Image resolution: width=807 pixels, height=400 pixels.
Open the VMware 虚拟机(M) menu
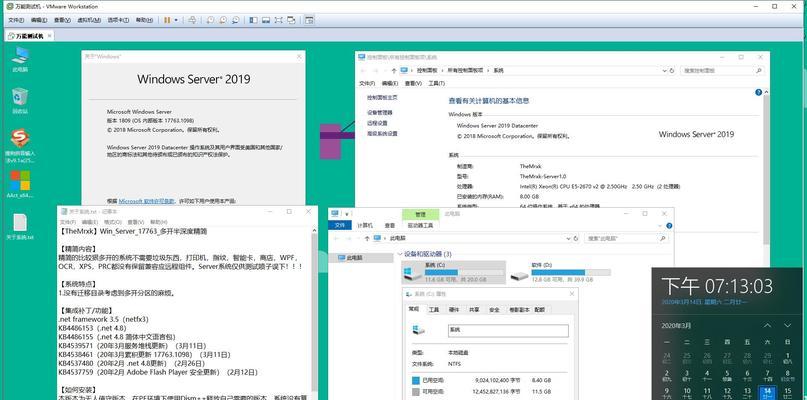[89, 20]
